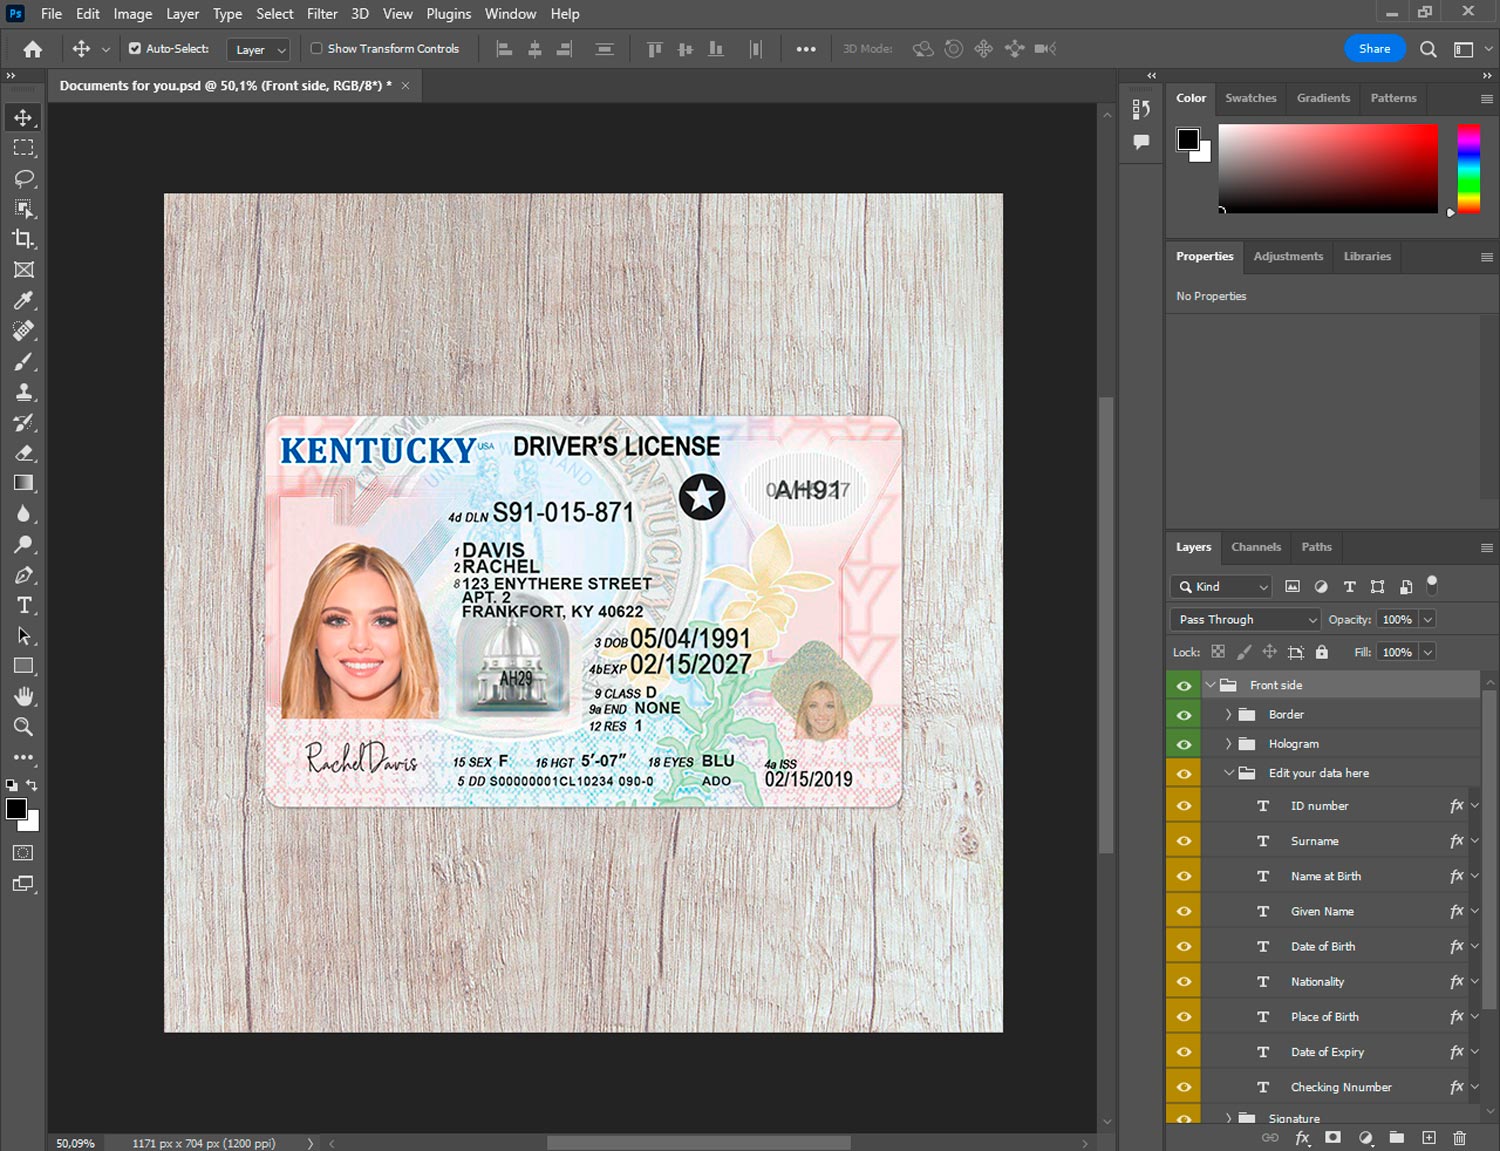
Task: Click the rainbow hue slider
Action: click(1467, 168)
